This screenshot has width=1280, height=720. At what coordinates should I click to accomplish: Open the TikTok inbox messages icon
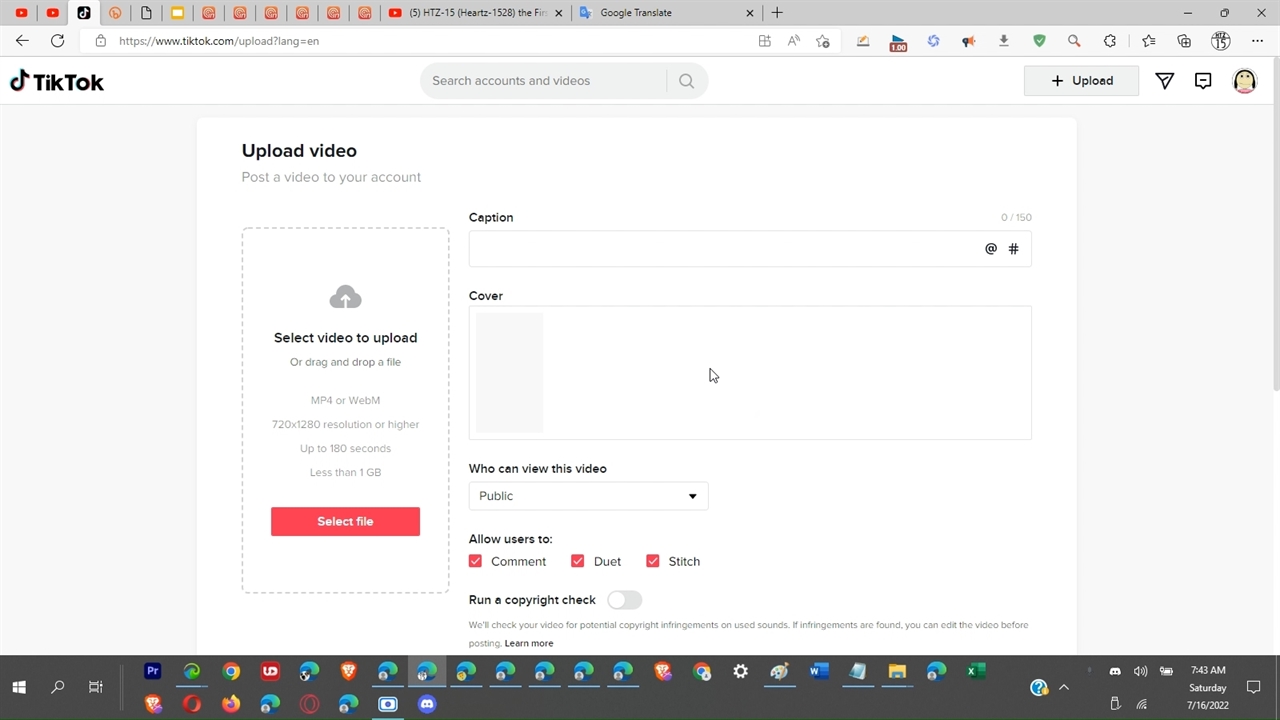[1203, 81]
